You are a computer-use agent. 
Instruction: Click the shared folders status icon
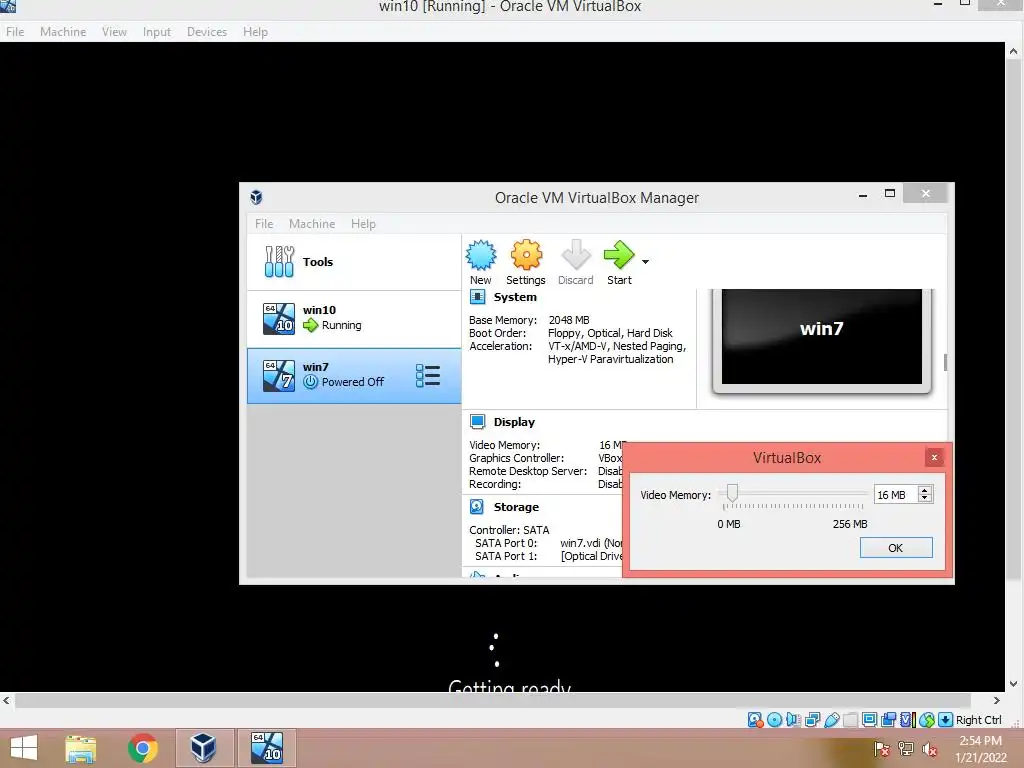click(x=850, y=720)
